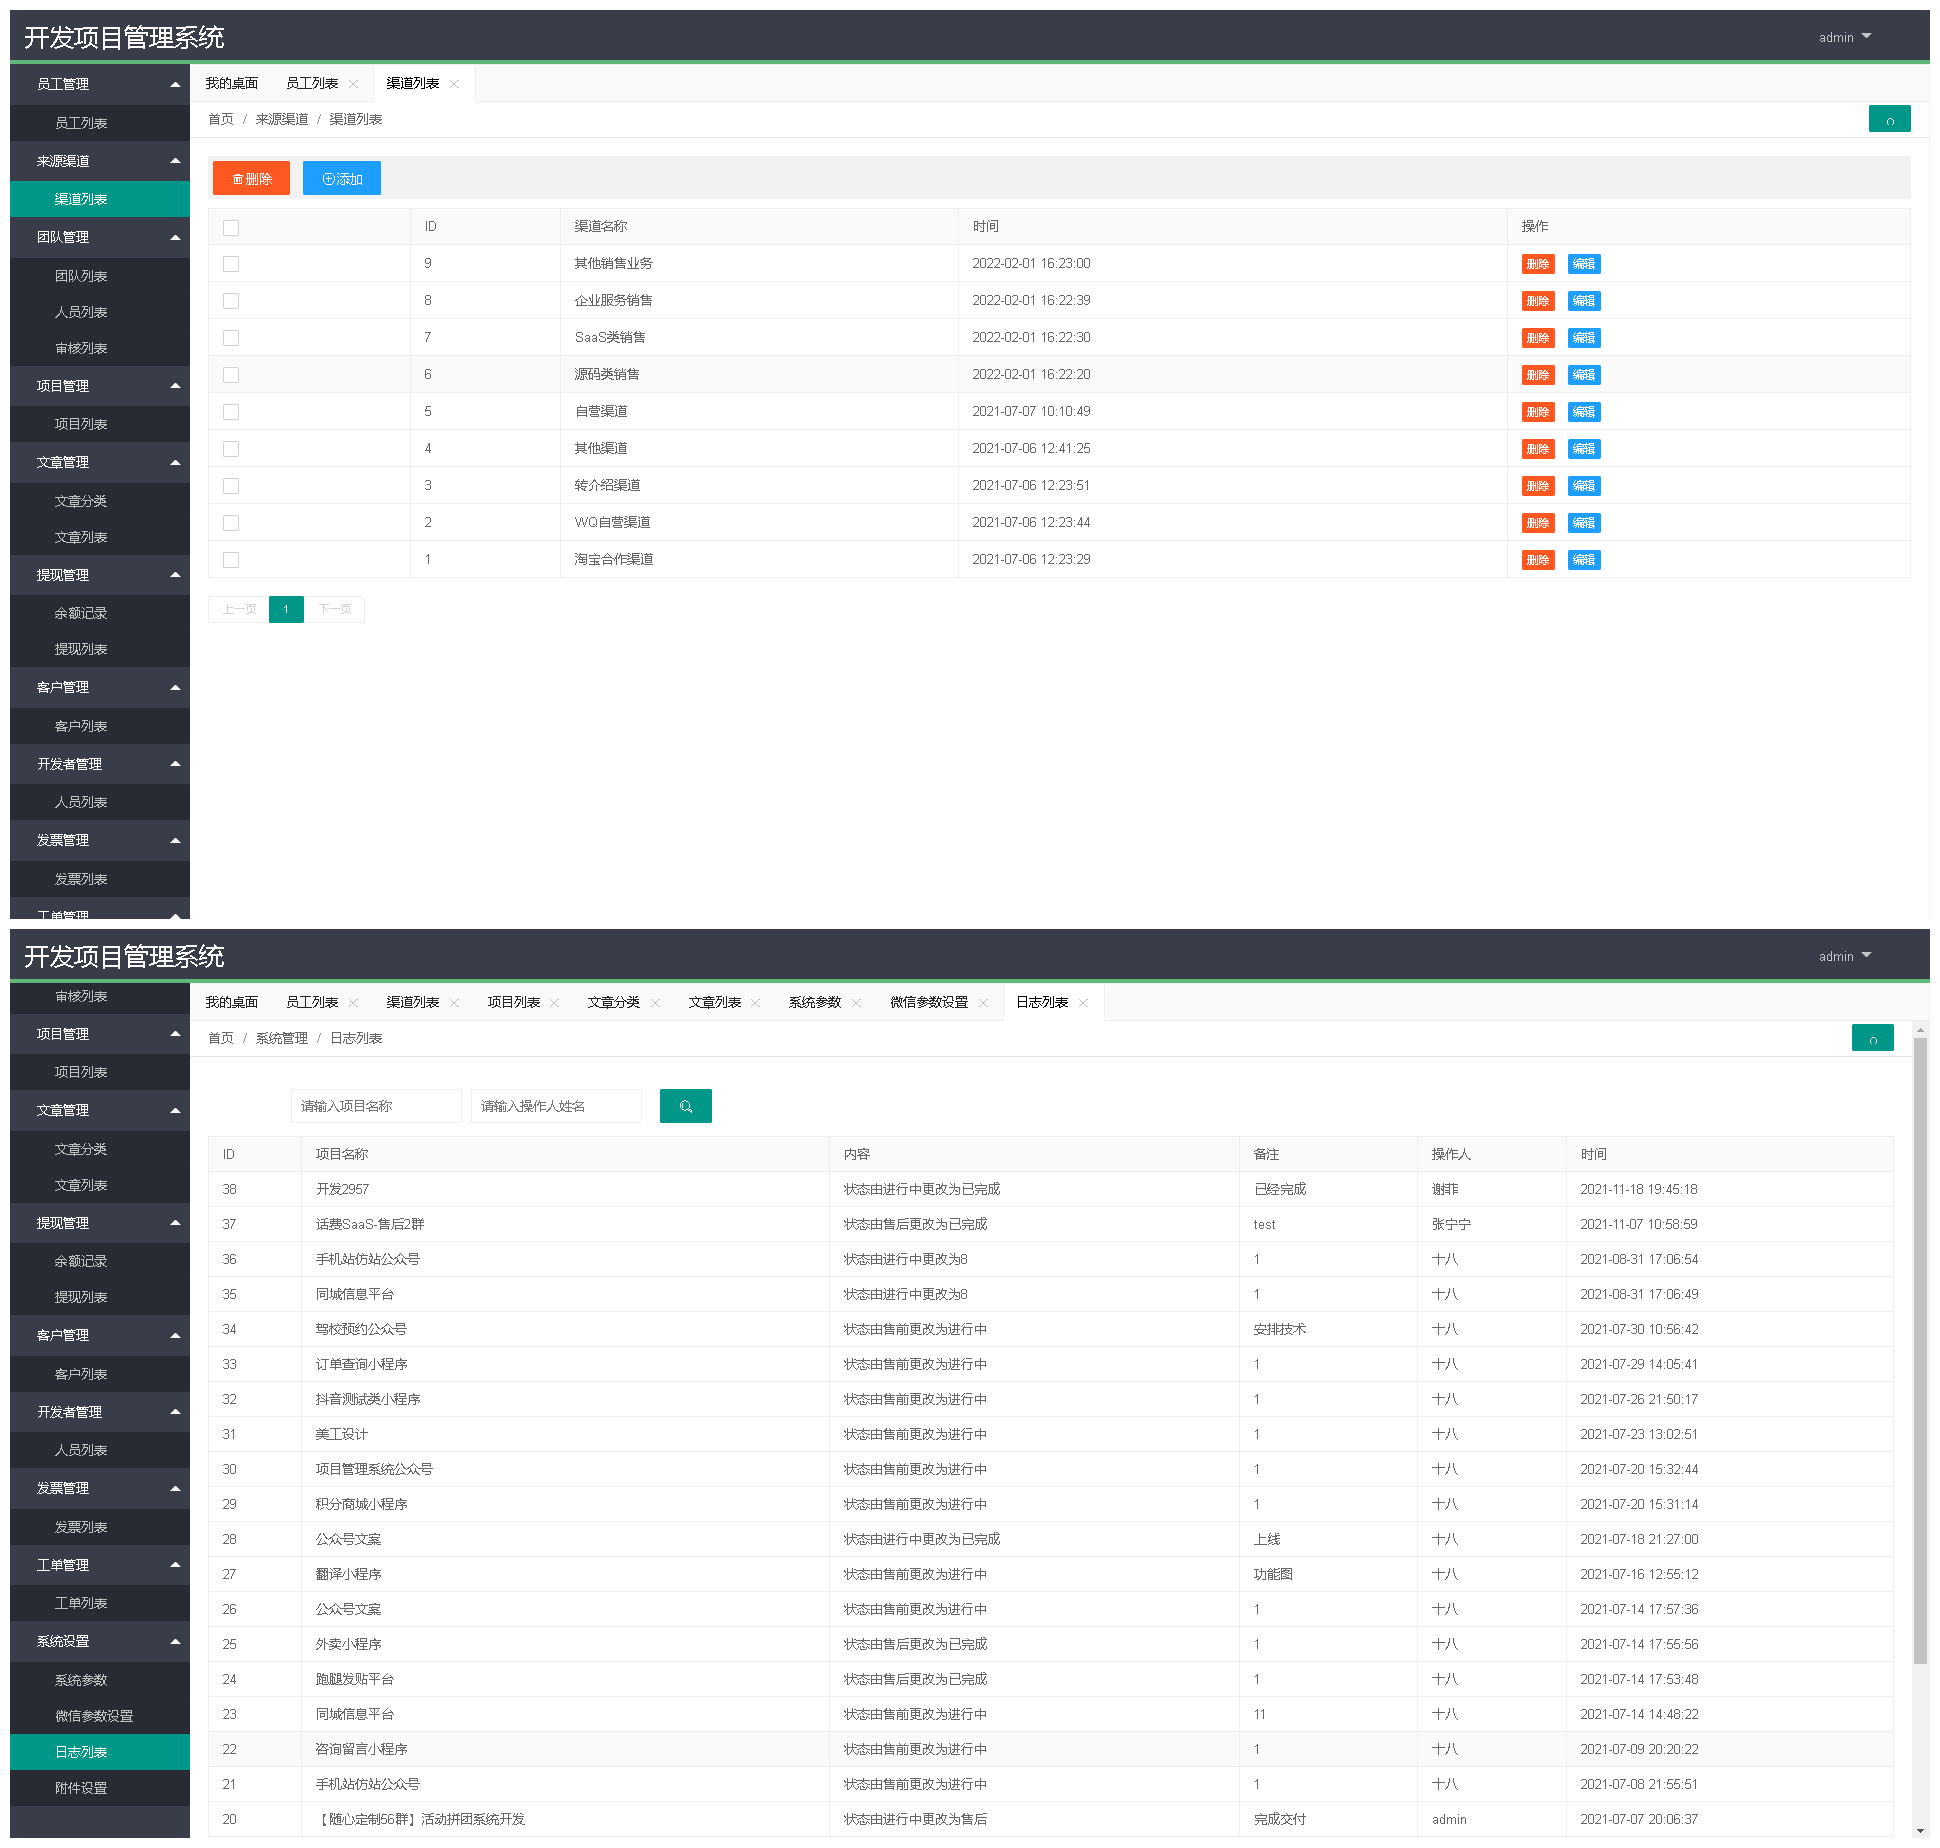Image resolution: width=1940 pixels, height=1848 pixels.
Task: Click the 系统管理 breadcrumb link
Action: tap(282, 1038)
